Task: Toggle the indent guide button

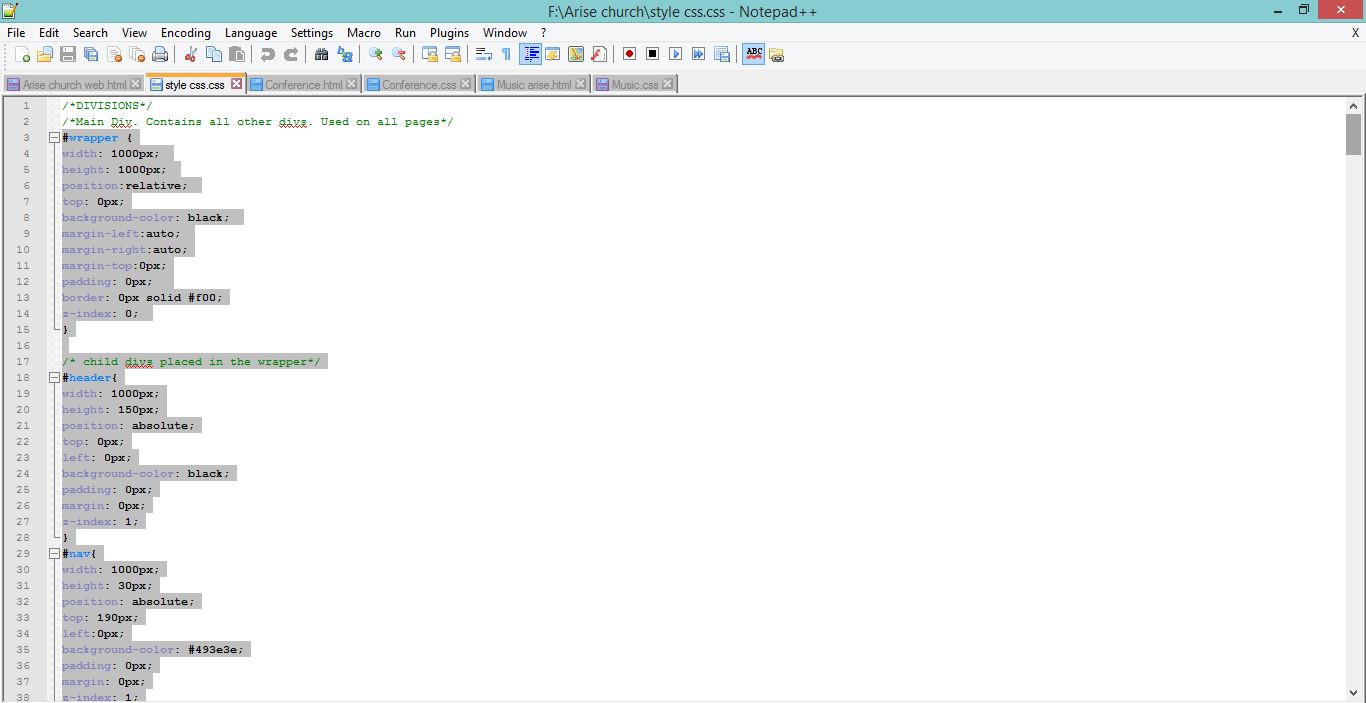Action: point(531,54)
